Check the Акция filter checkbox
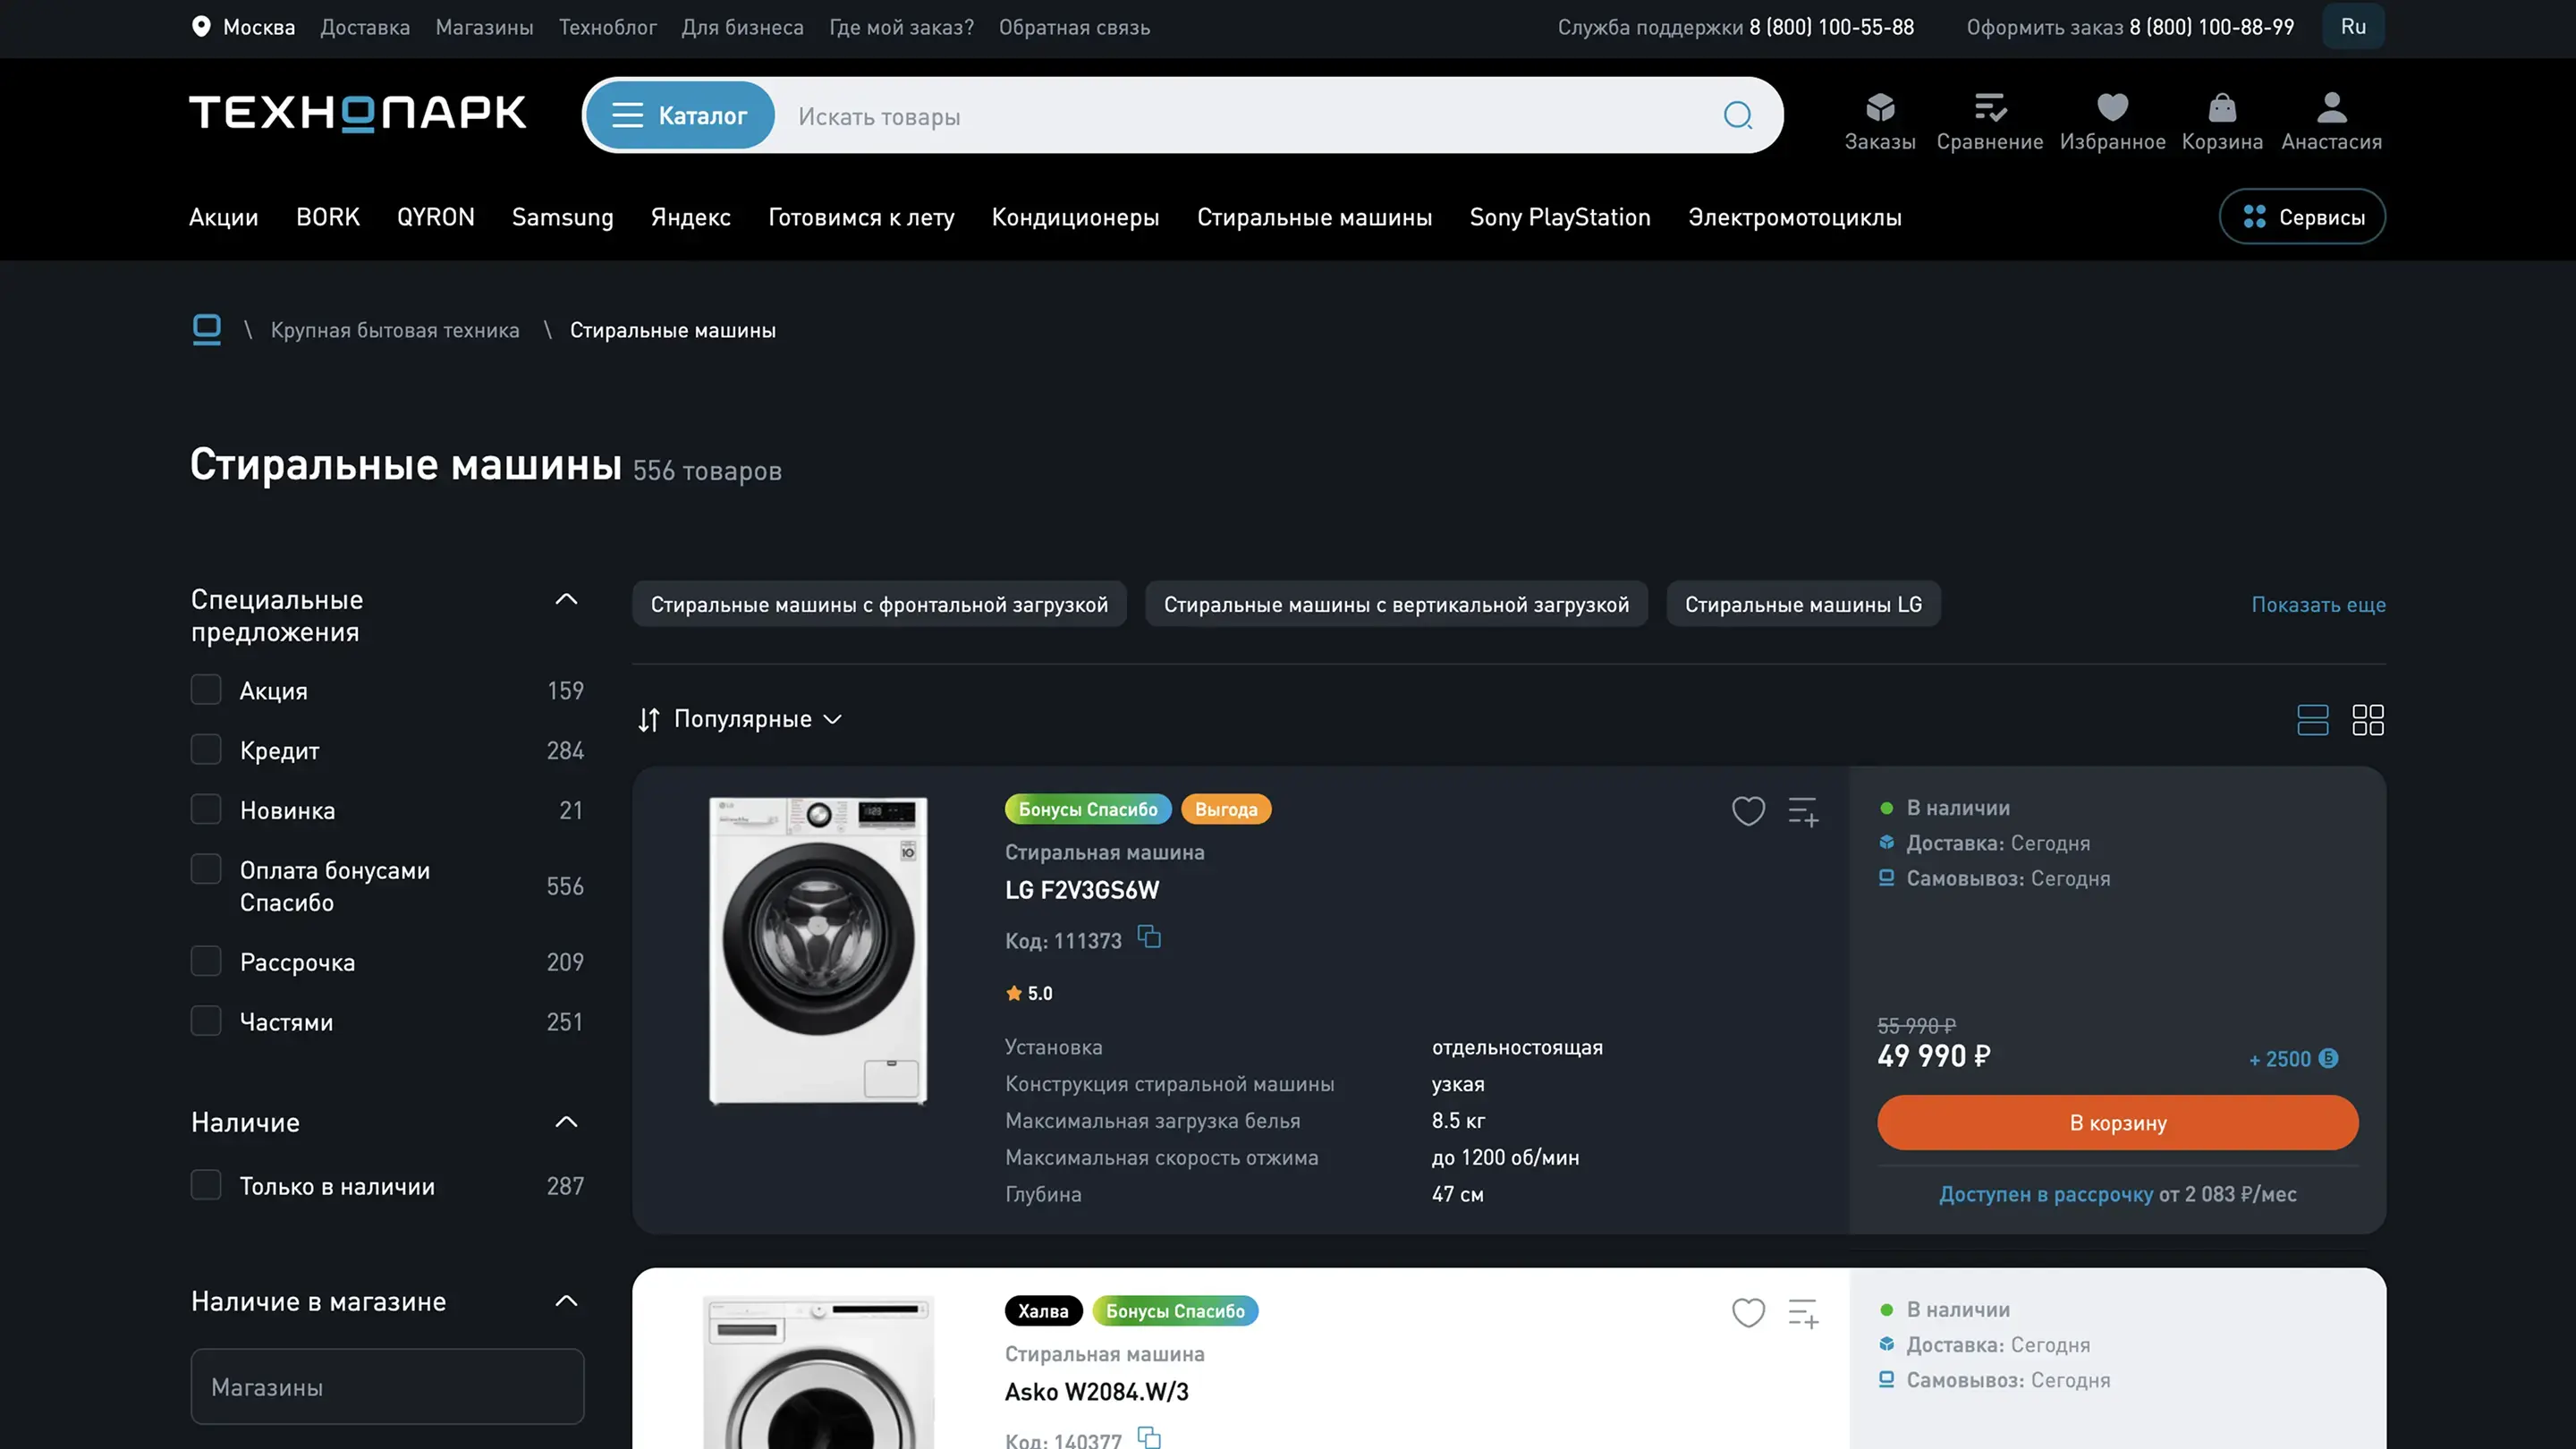Viewport: 2576px width, 1449px height. (x=206, y=690)
